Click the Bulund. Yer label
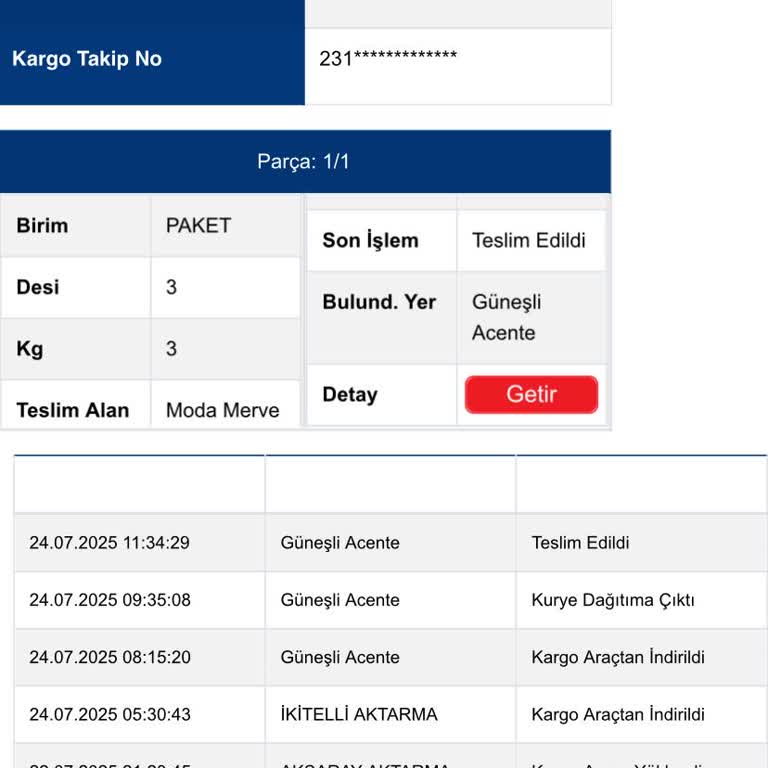This screenshot has height=768, width=768. (379, 302)
